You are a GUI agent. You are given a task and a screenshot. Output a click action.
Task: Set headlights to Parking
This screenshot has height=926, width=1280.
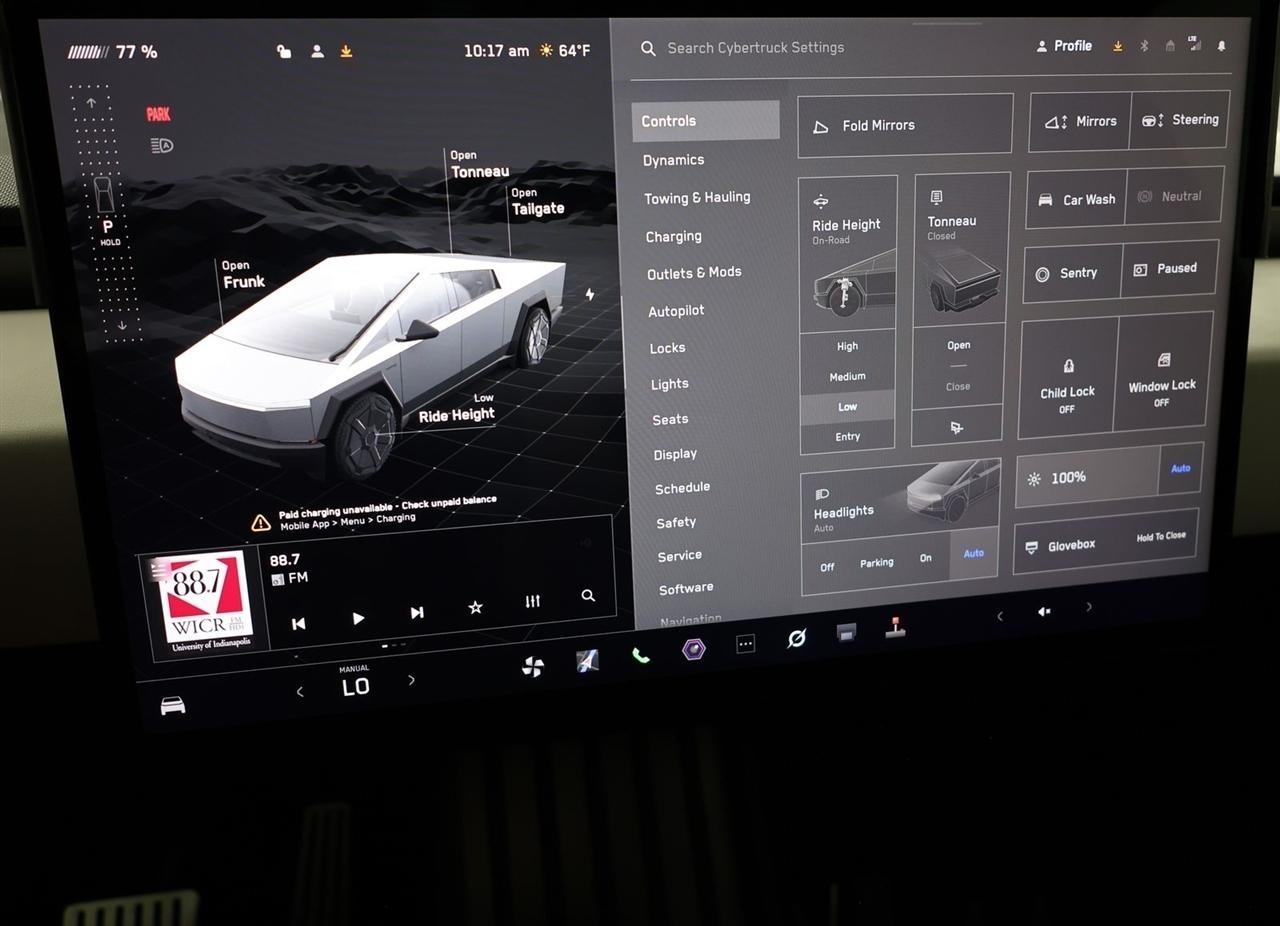(x=877, y=563)
